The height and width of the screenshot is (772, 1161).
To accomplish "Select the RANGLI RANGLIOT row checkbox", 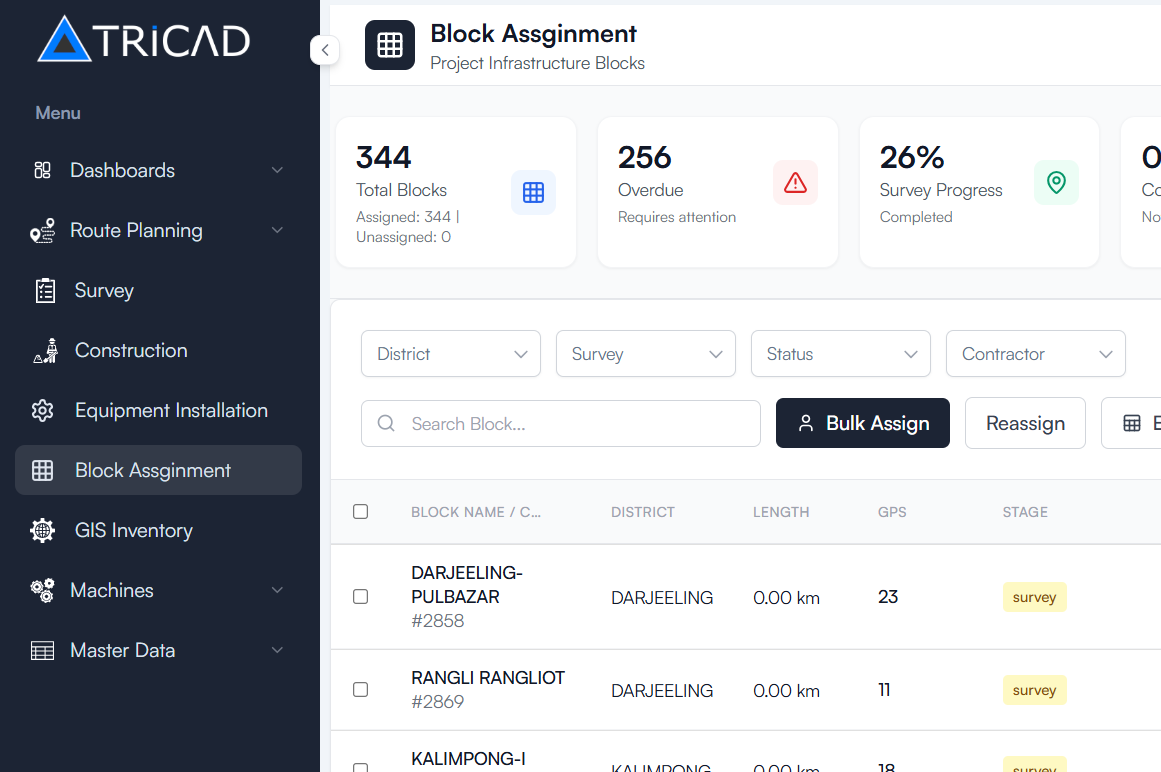I will tap(361, 690).
